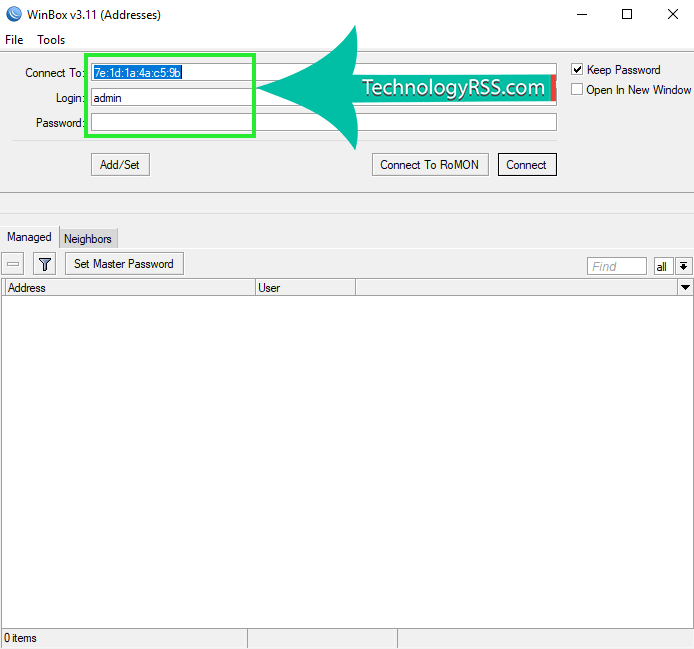
Task: Click the remove (minus) icon in toolbar
Action: [14, 264]
